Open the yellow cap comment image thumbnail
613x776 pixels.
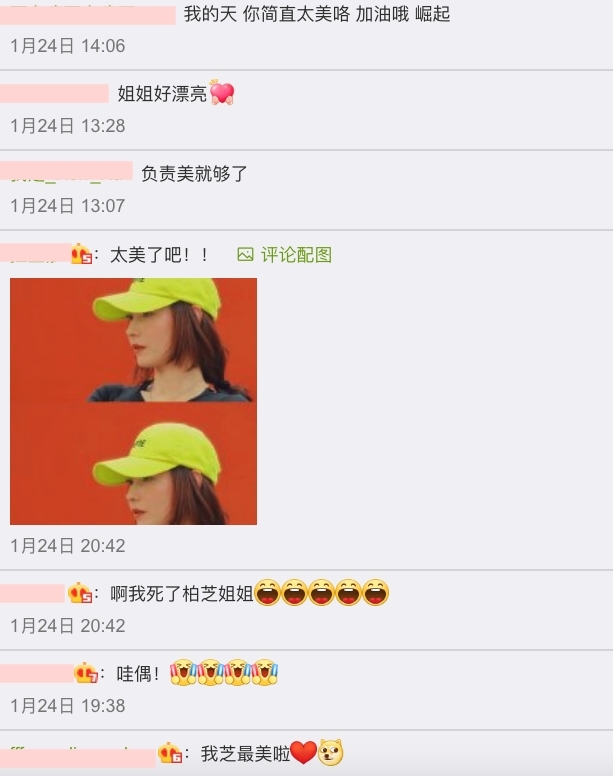click(134, 401)
